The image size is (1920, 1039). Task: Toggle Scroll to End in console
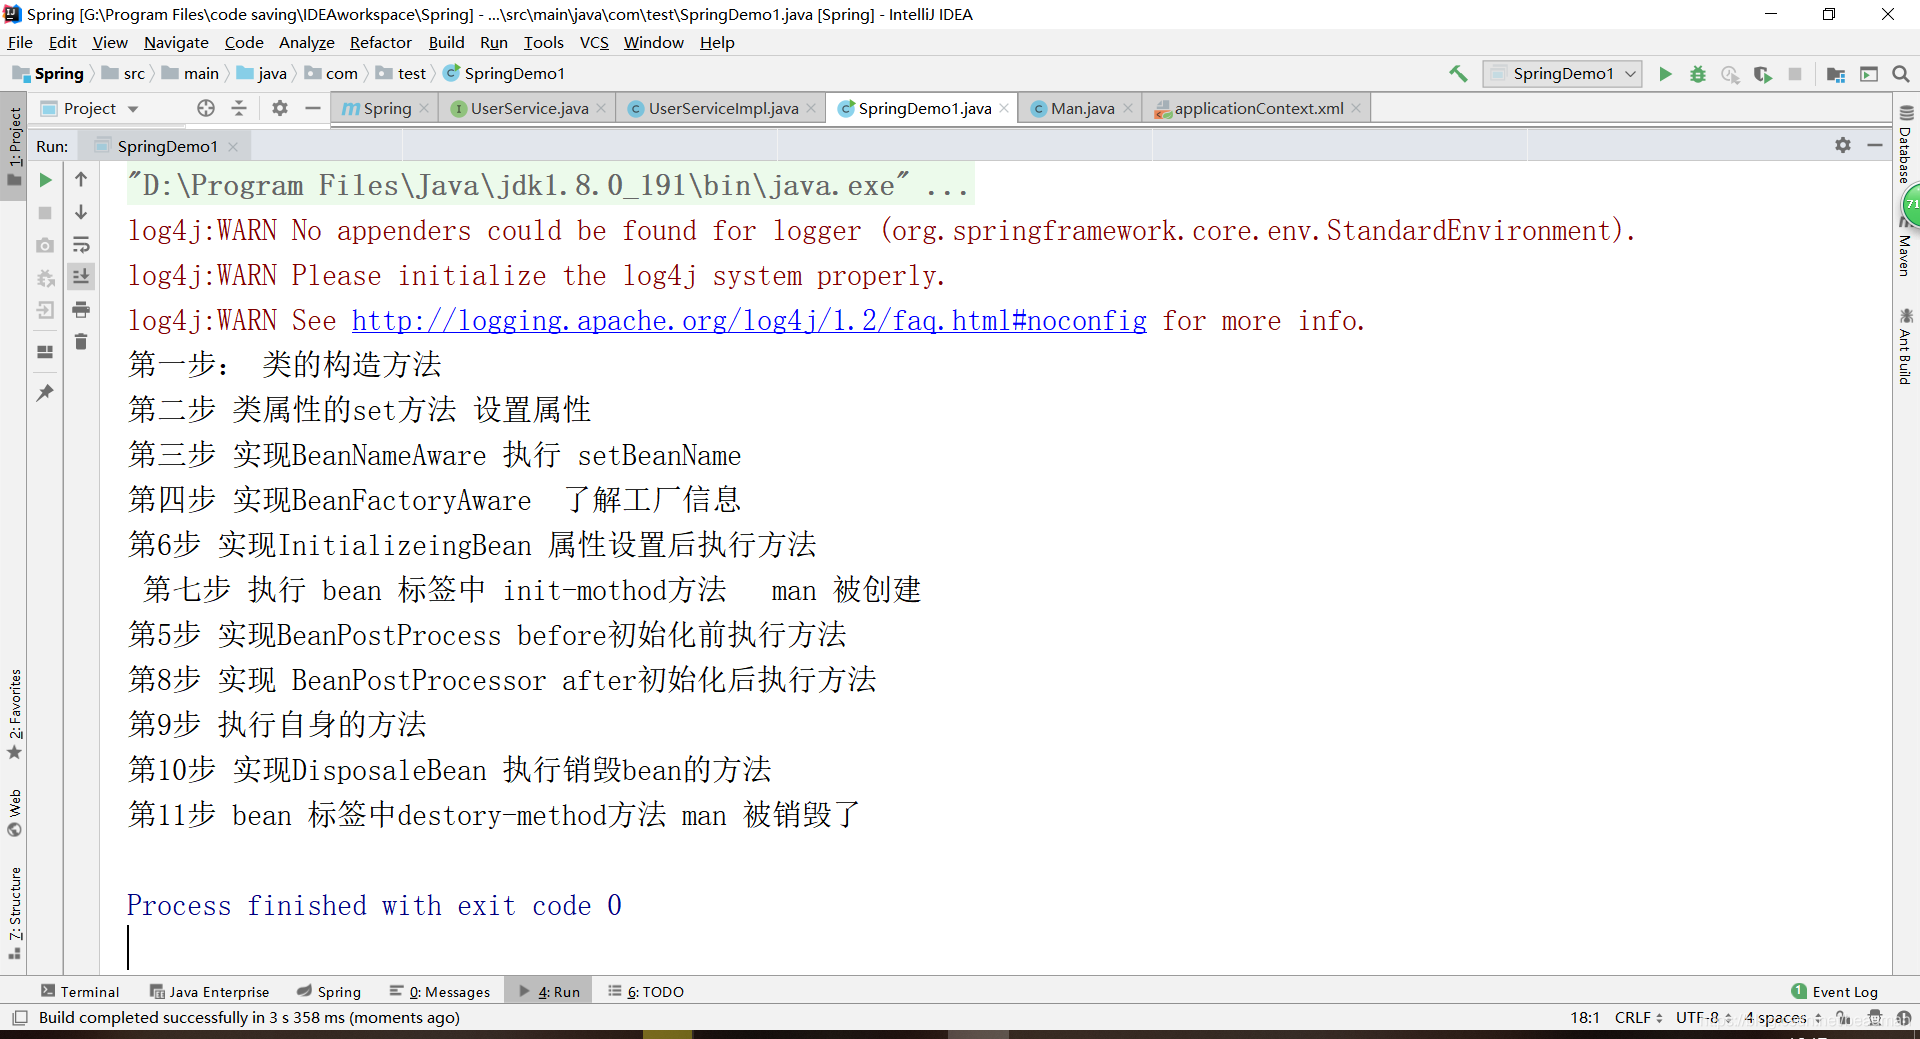tap(81, 276)
